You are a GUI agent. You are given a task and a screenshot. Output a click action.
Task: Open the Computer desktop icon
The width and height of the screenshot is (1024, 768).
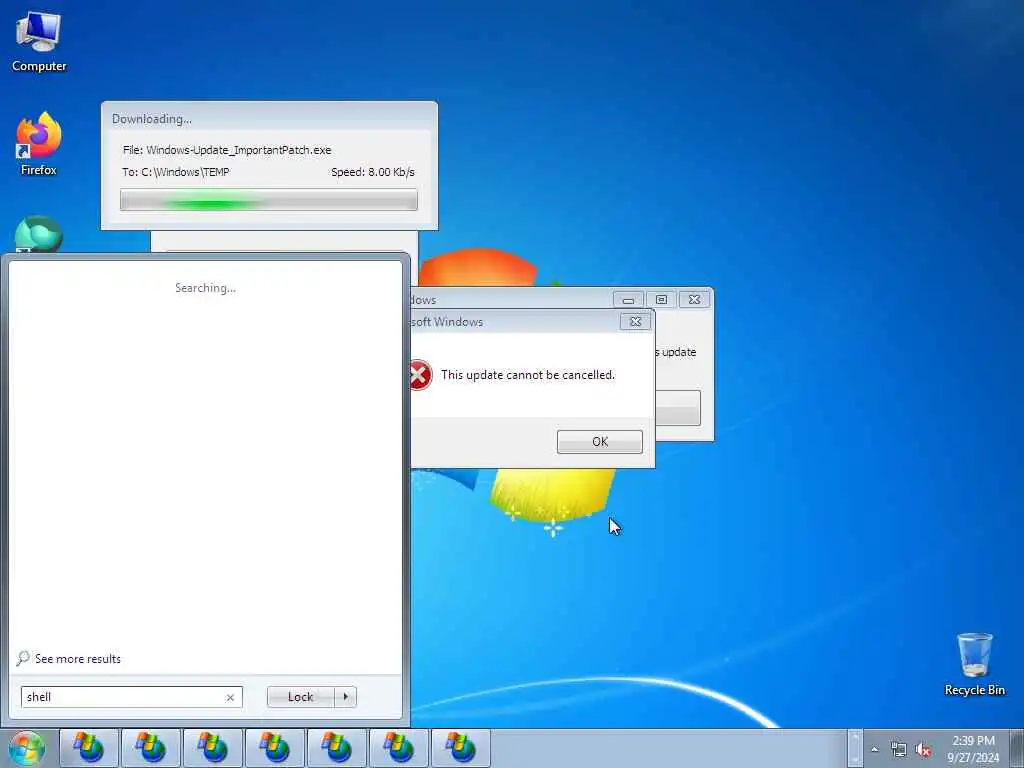pos(39,42)
